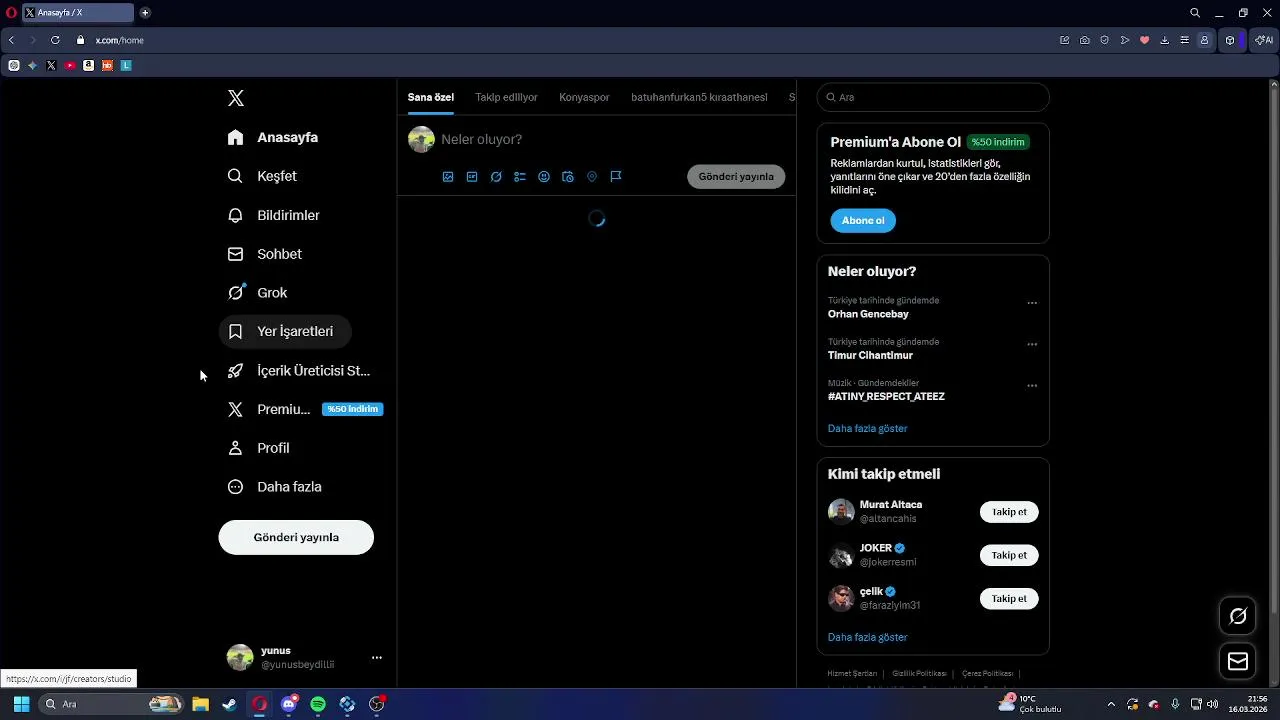This screenshot has height=720, width=1280.
Task: Click the location pin icon
Action: 592,177
